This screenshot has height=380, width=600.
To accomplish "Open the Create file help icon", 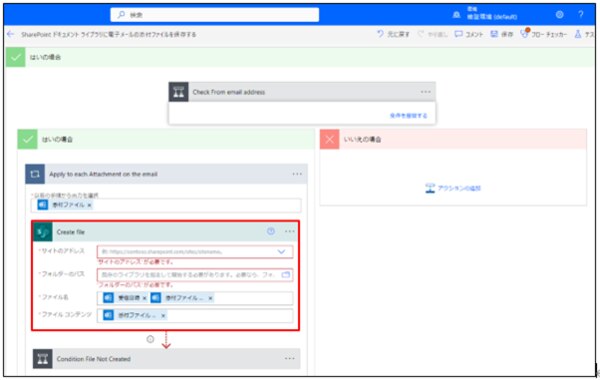I will 271,231.
